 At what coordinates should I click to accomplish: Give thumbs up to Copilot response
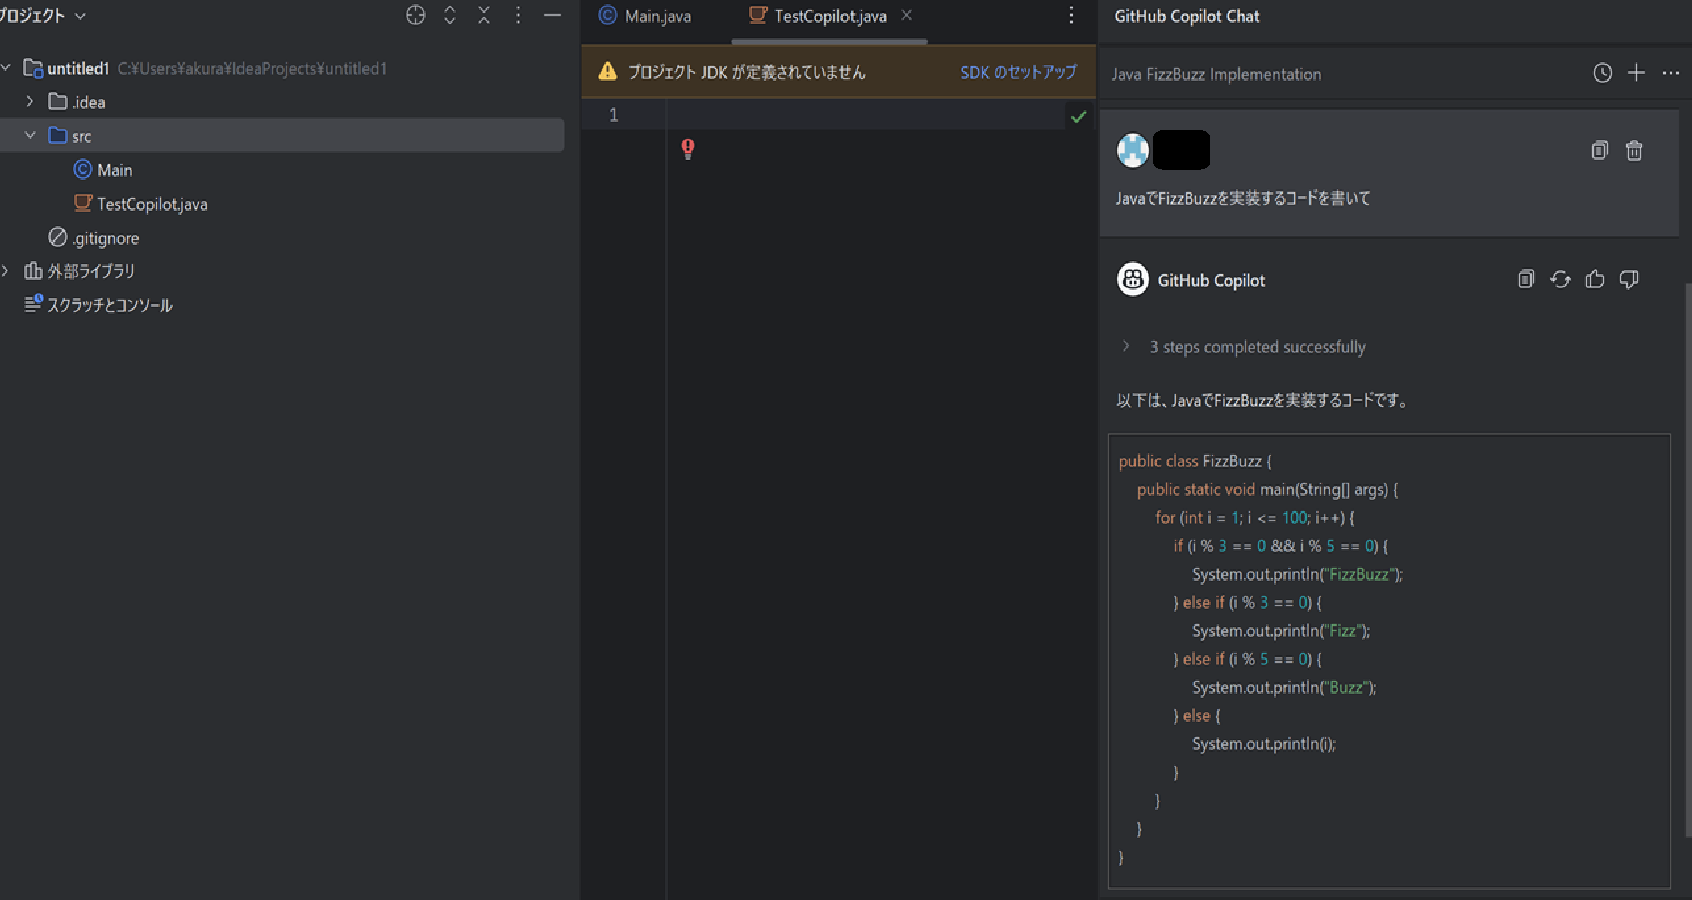pyautogui.click(x=1595, y=279)
